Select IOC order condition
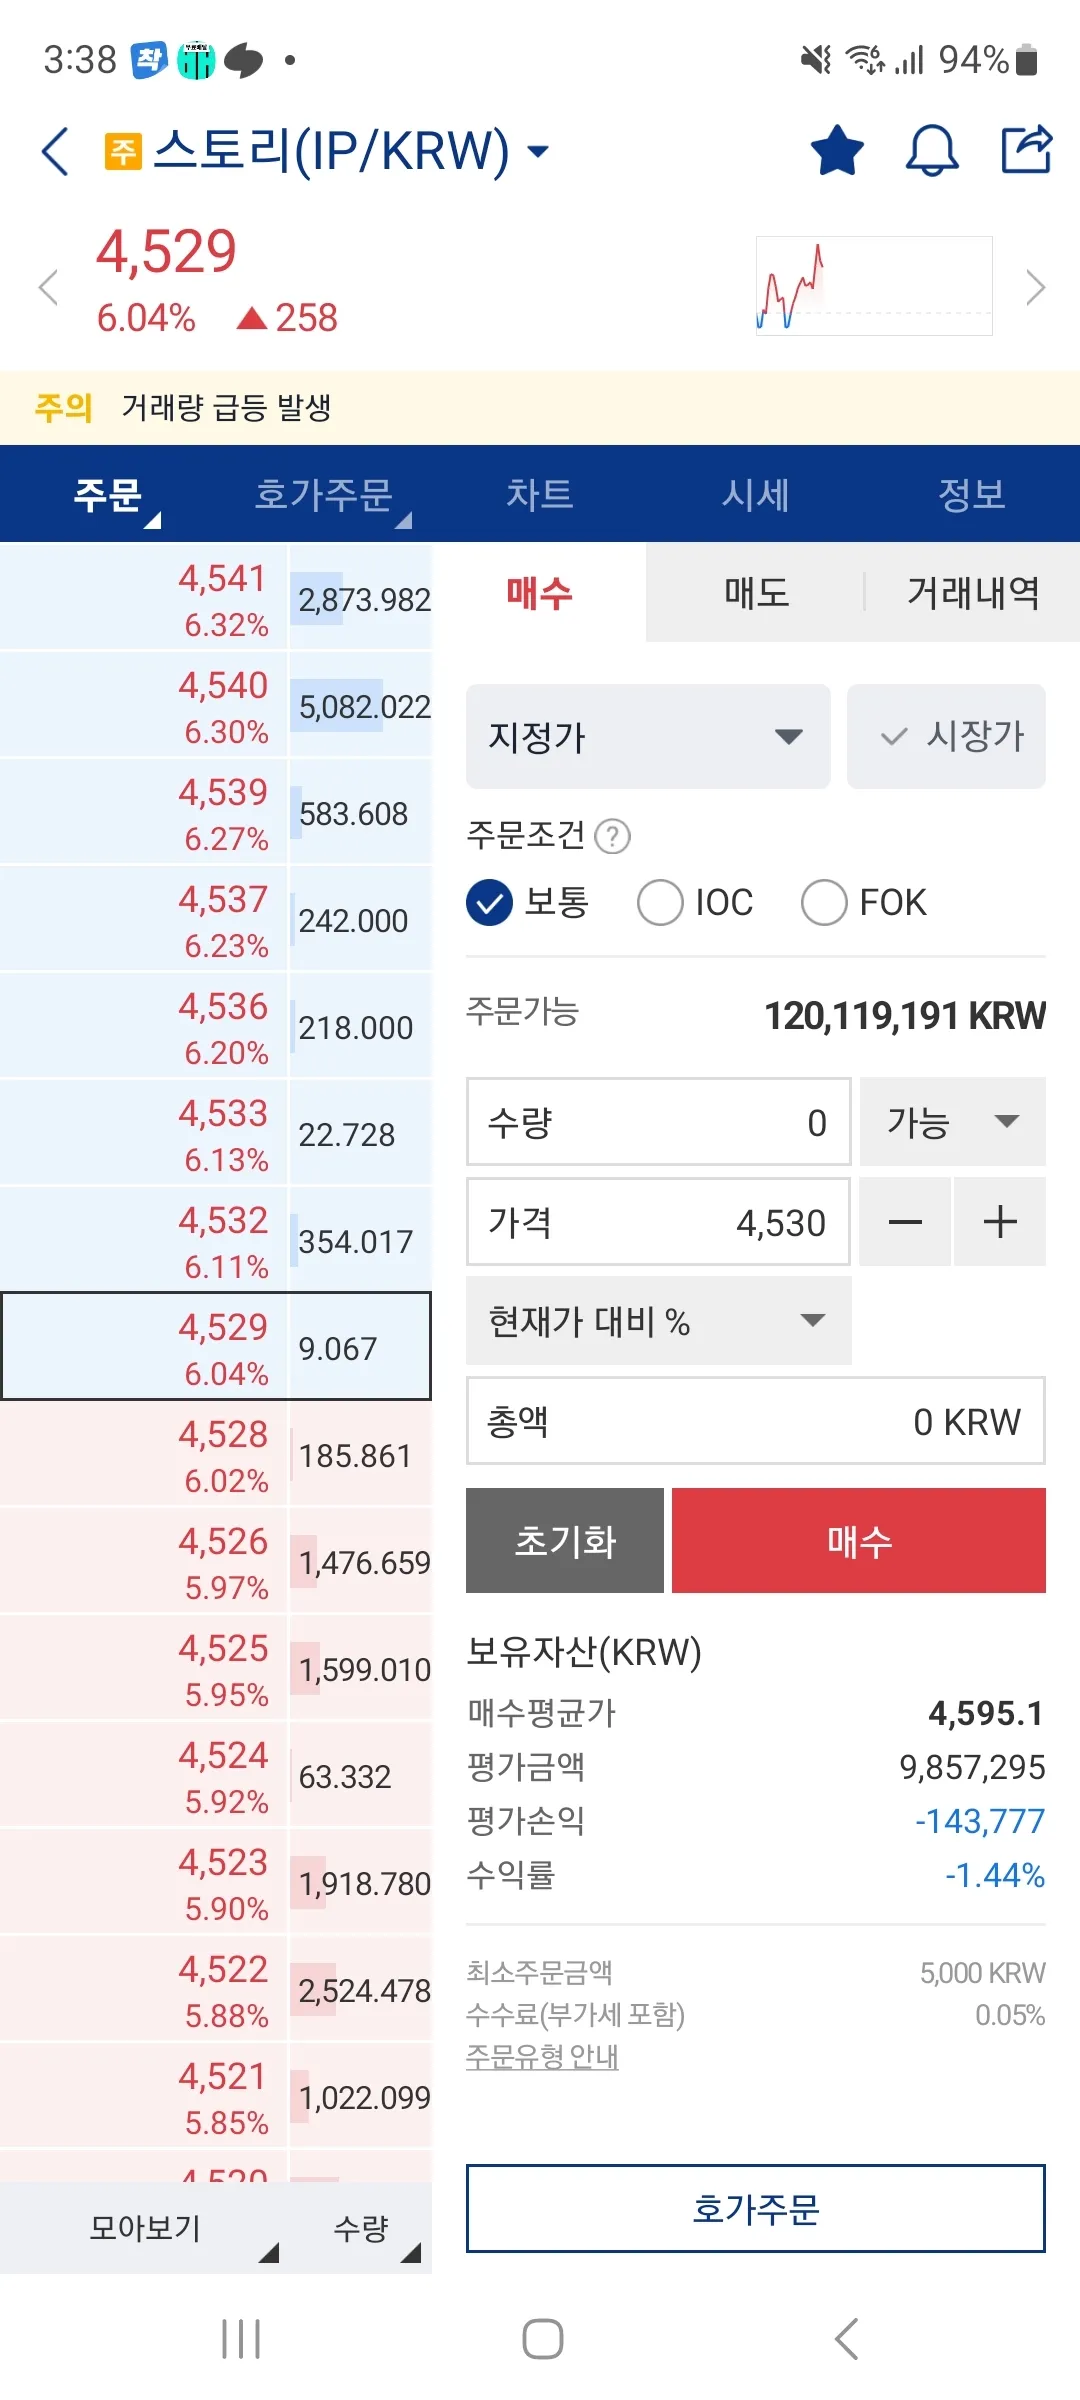 660,903
